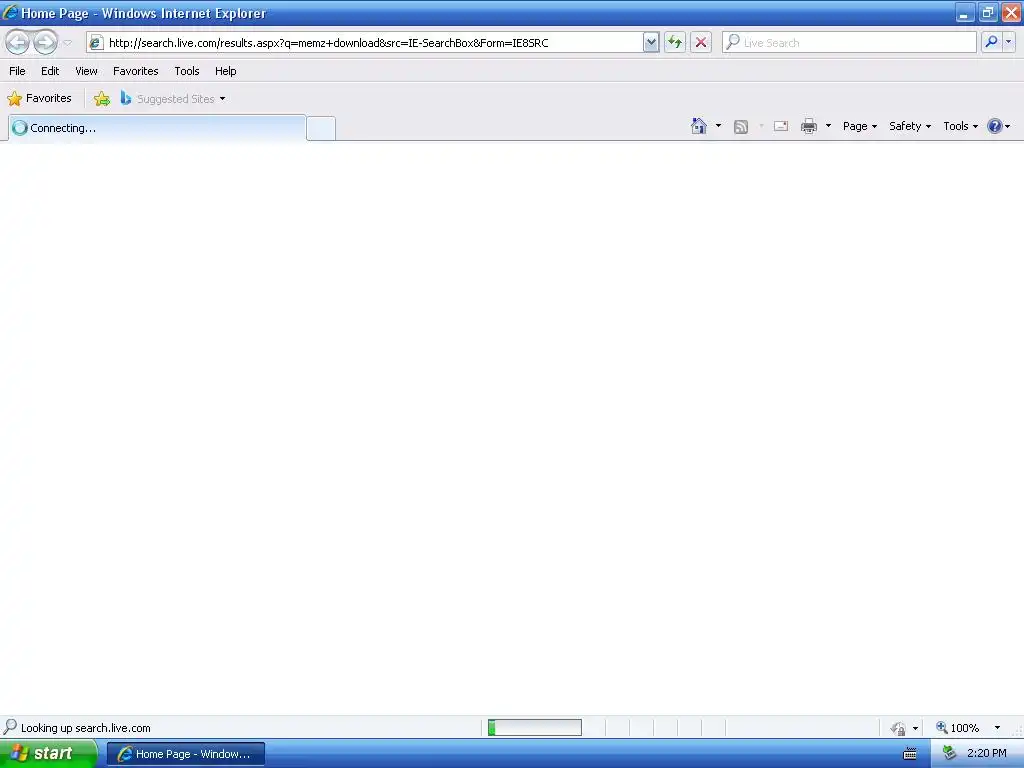Click the Windows start button
Image resolution: width=1024 pixels, height=768 pixels.
(x=48, y=754)
